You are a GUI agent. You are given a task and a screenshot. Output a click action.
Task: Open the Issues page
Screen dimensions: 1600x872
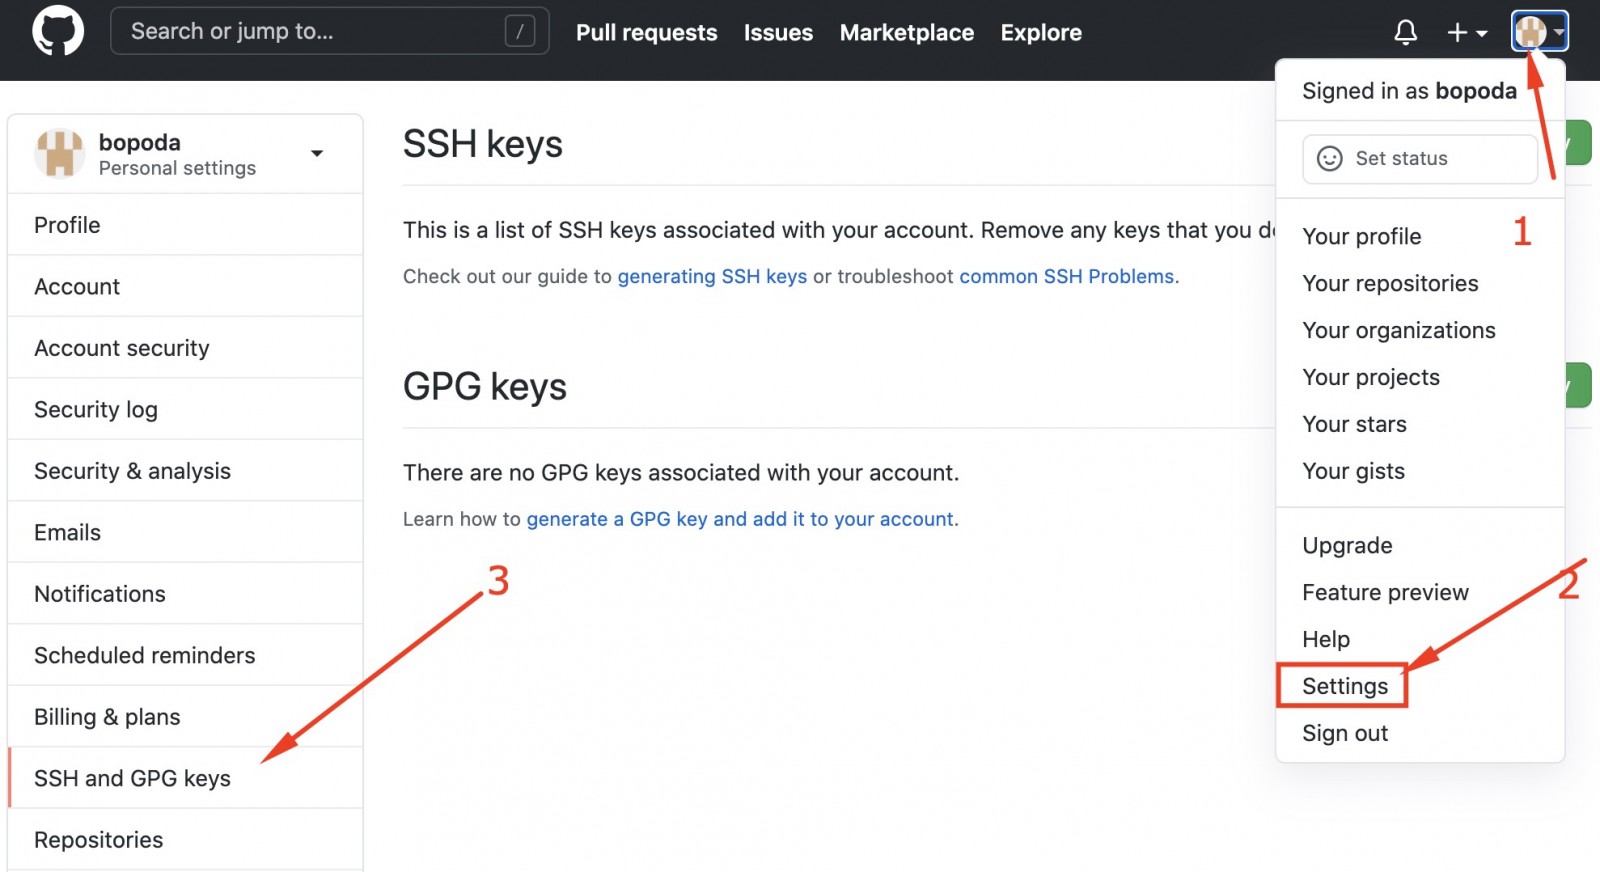(778, 32)
